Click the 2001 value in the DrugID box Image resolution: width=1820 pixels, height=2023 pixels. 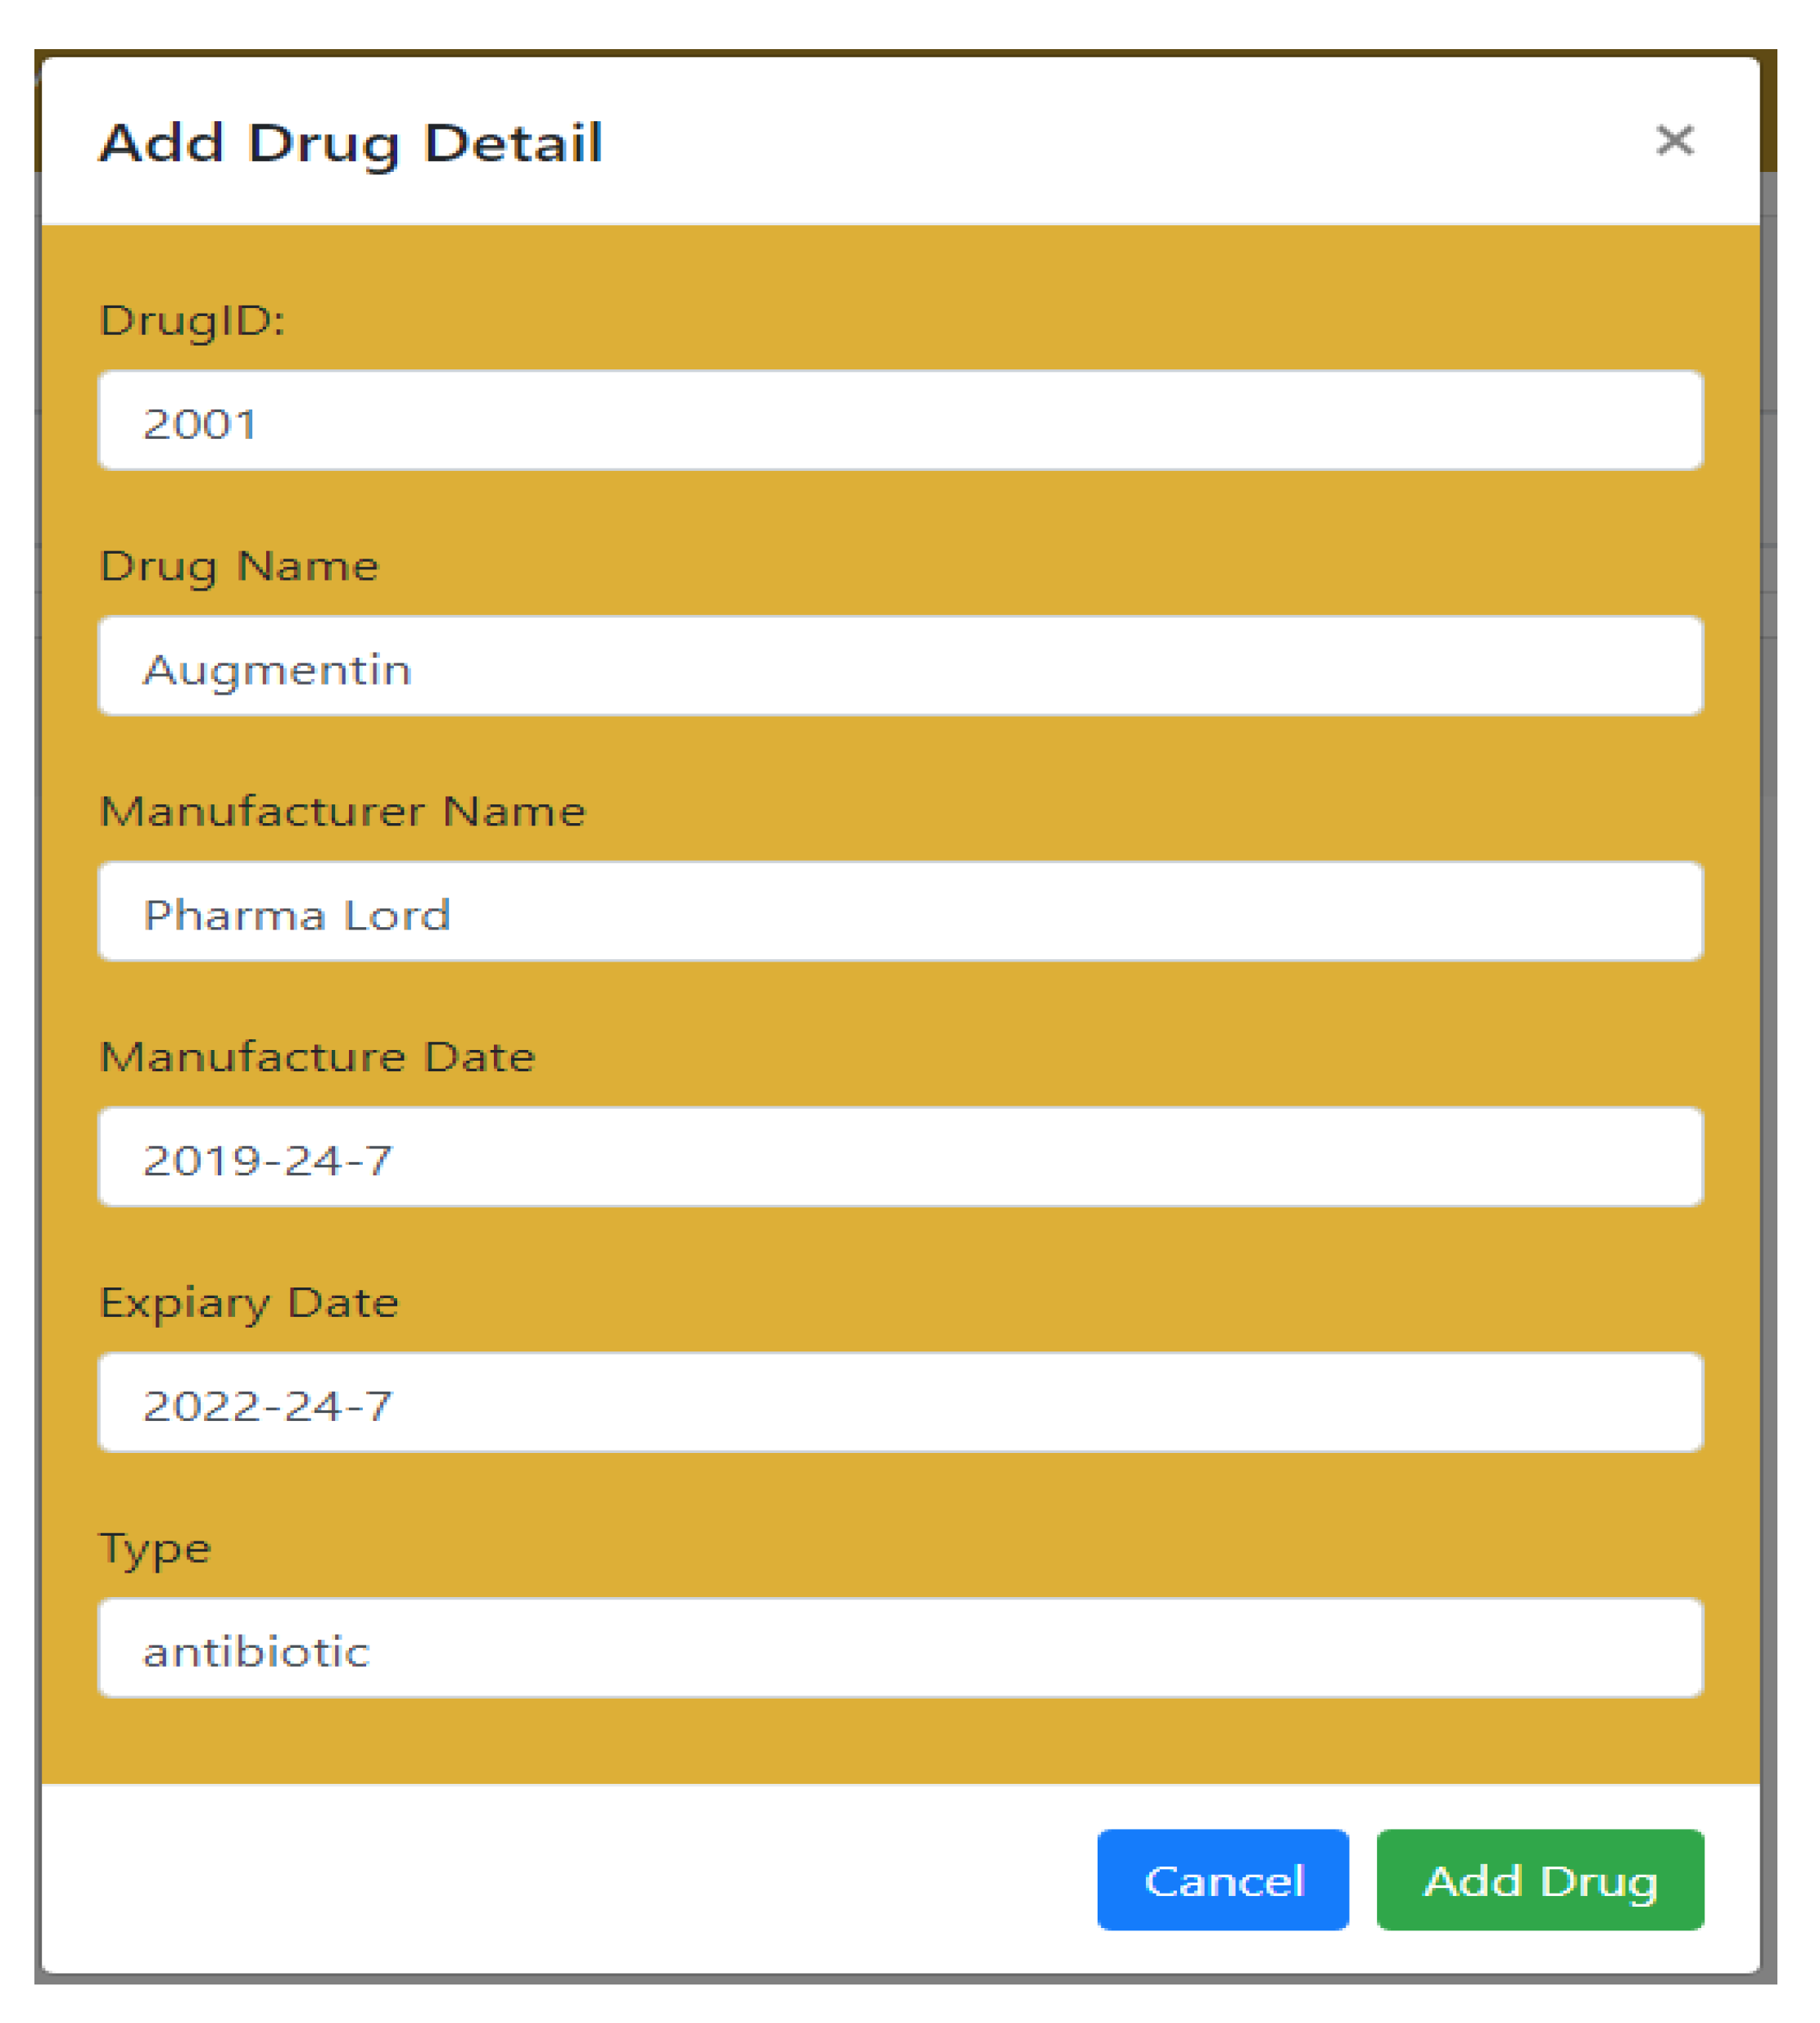coord(200,424)
